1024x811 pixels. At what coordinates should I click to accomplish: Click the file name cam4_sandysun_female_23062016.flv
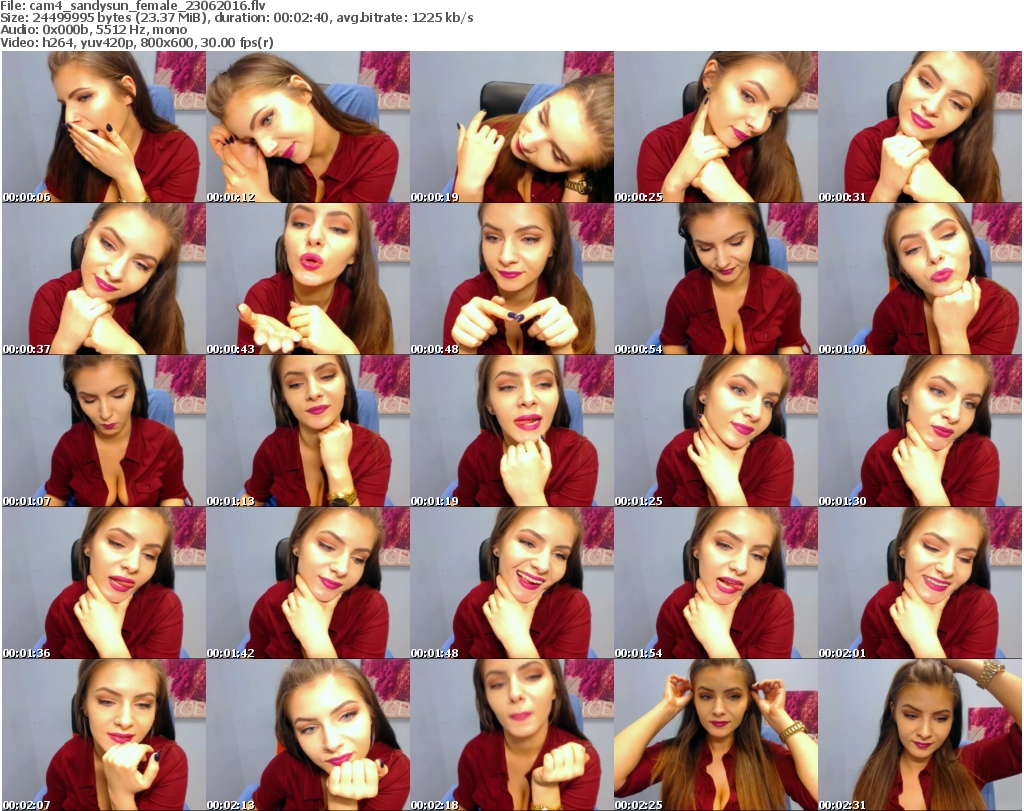(x=148, y=6)
